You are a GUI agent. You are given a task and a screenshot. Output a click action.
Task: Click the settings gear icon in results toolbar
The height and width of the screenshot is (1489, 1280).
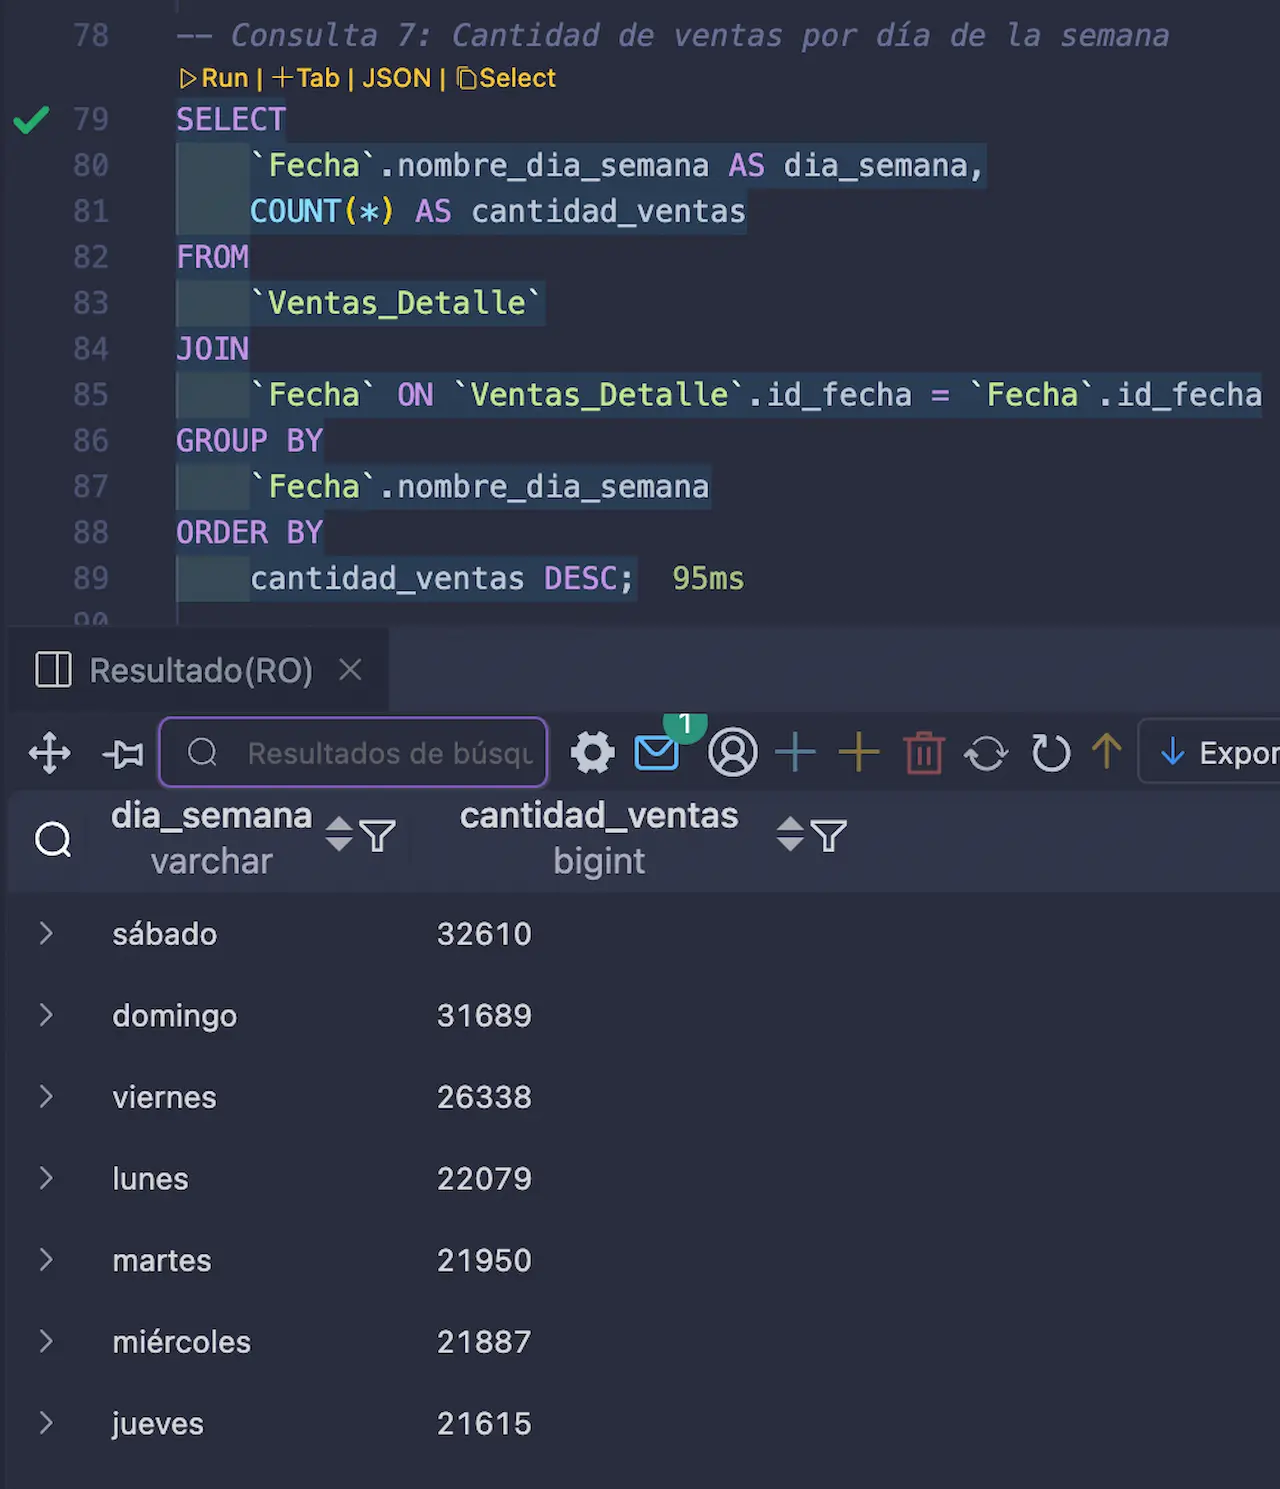[x=592, y=753]
